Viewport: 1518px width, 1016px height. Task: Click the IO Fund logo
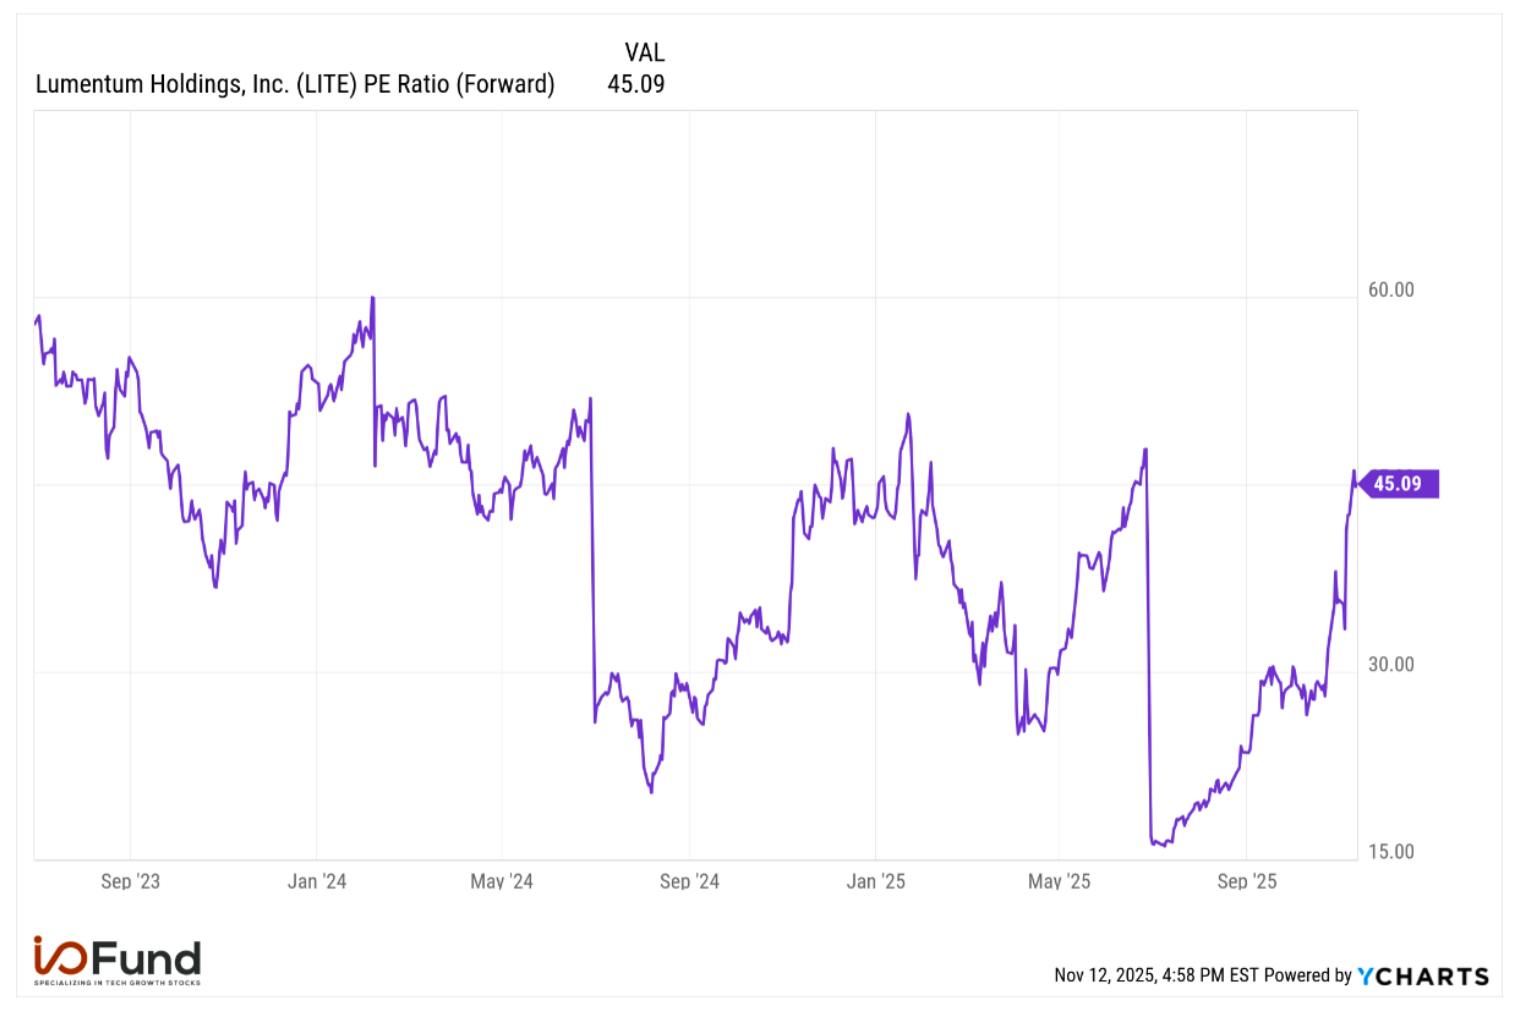pos(117,961)
